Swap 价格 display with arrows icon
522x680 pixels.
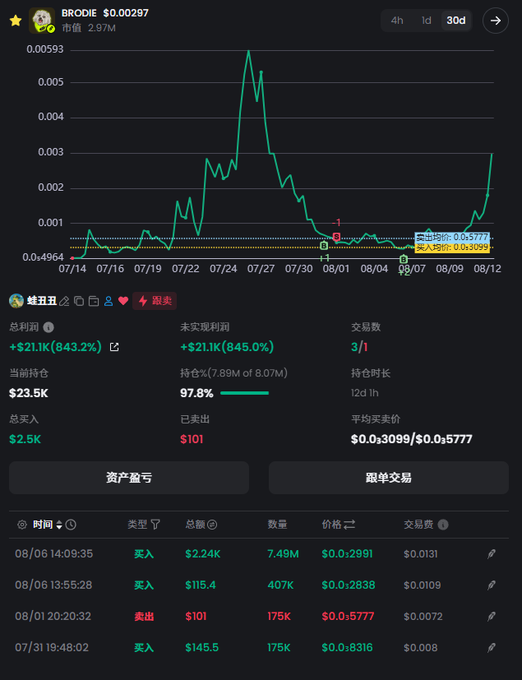(349, 525)
